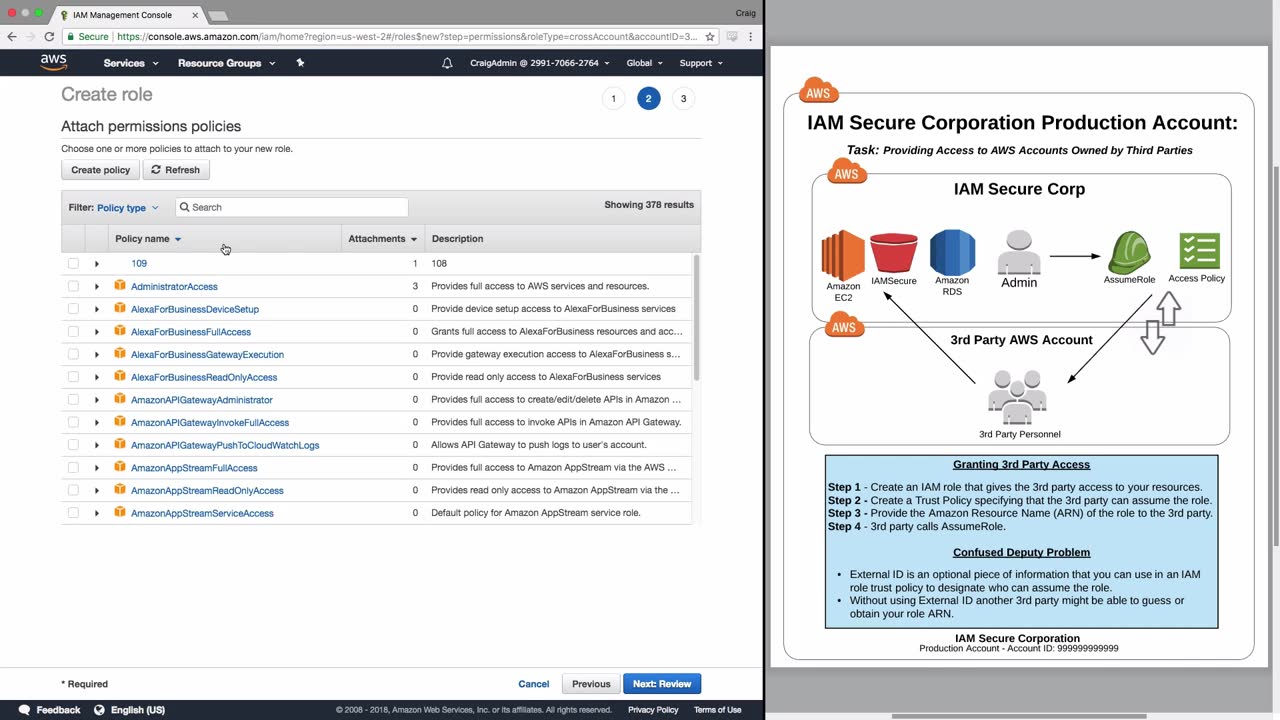Jump to step 3 indicator circle
The width and height of the screenshot is (1280, 720).
coord(684,98)
